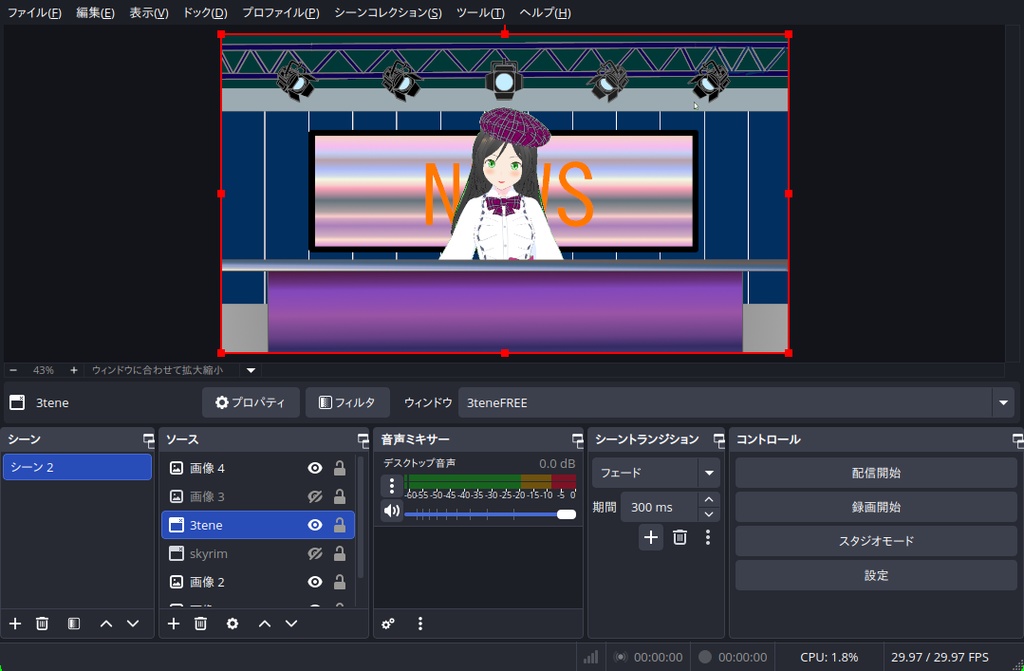Show the hidden skyrim source
Viewport: 1024px width, 671px height.
(x=314, y=553)
